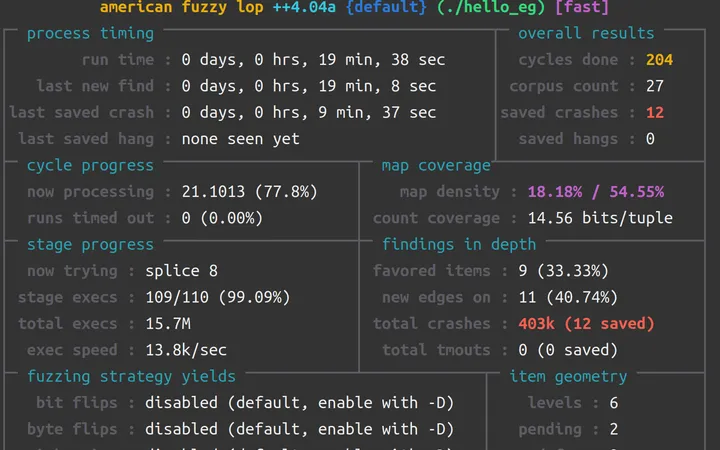The image size is (720, 450).
Task: Click the '{default}' text in the title
Action: click(x=386, y=7)
